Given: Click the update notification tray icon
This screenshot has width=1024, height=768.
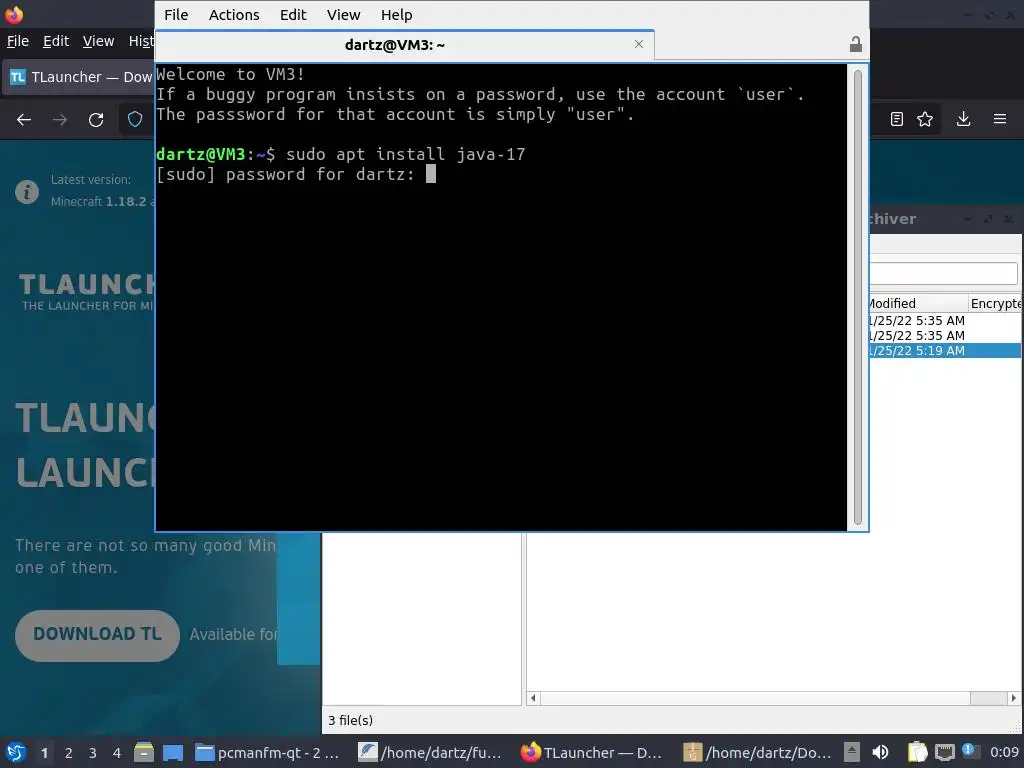Looking at the screenshot, I should [969, 751].
